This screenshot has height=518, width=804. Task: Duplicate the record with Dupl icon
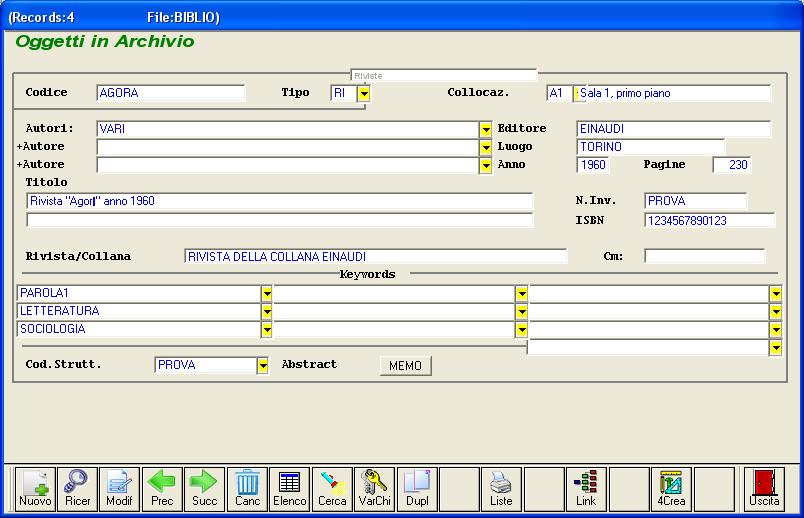point(417,489)
